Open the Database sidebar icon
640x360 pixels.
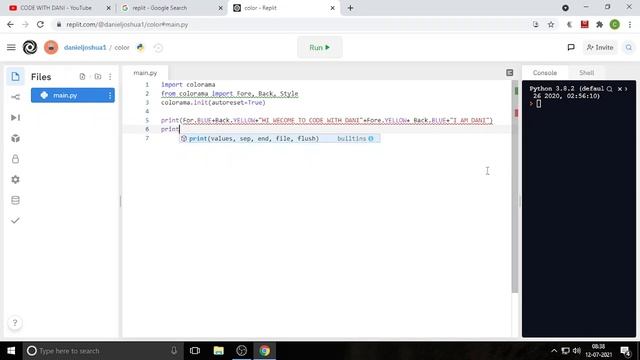15,200
